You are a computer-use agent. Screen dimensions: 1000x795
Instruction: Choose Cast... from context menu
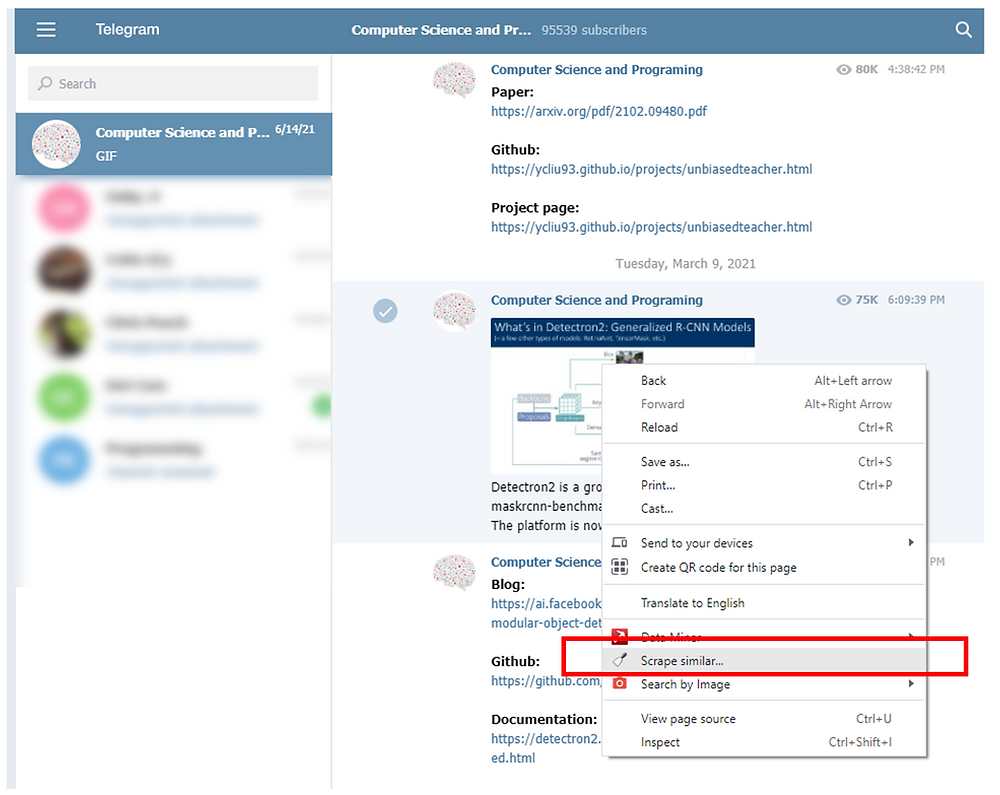coord(764,509)
